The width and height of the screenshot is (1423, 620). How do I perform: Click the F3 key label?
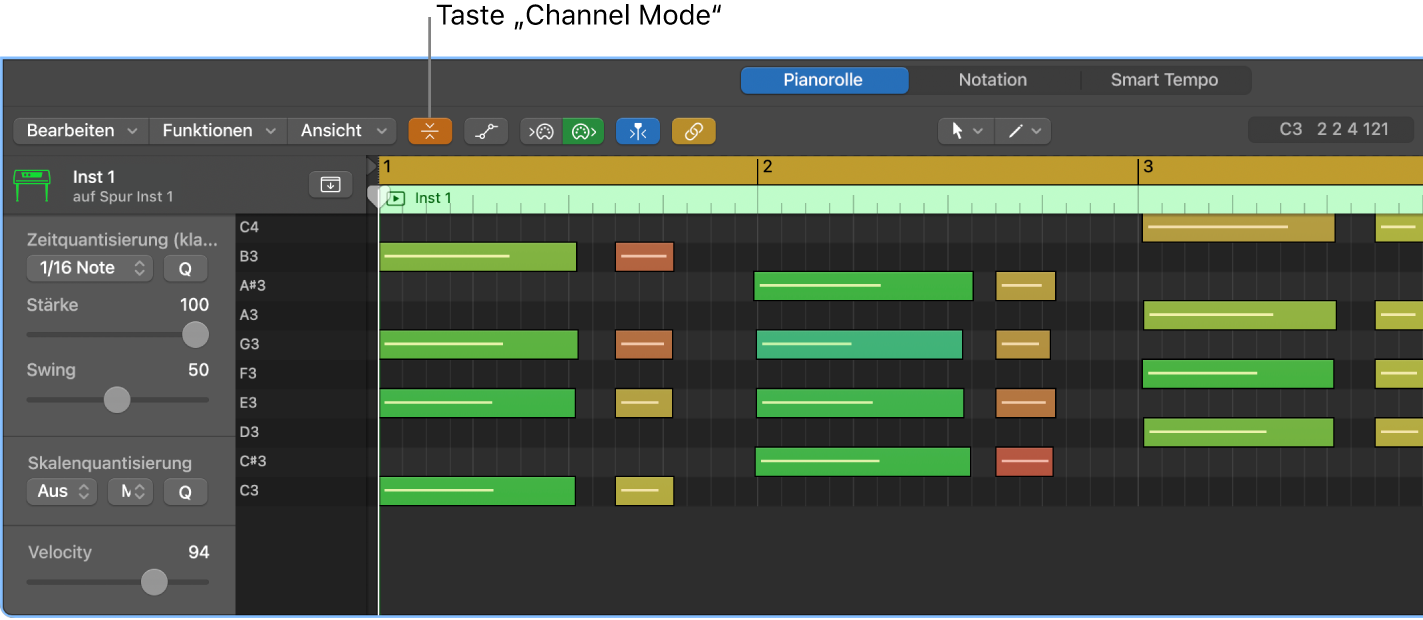[x=249, y=373]
